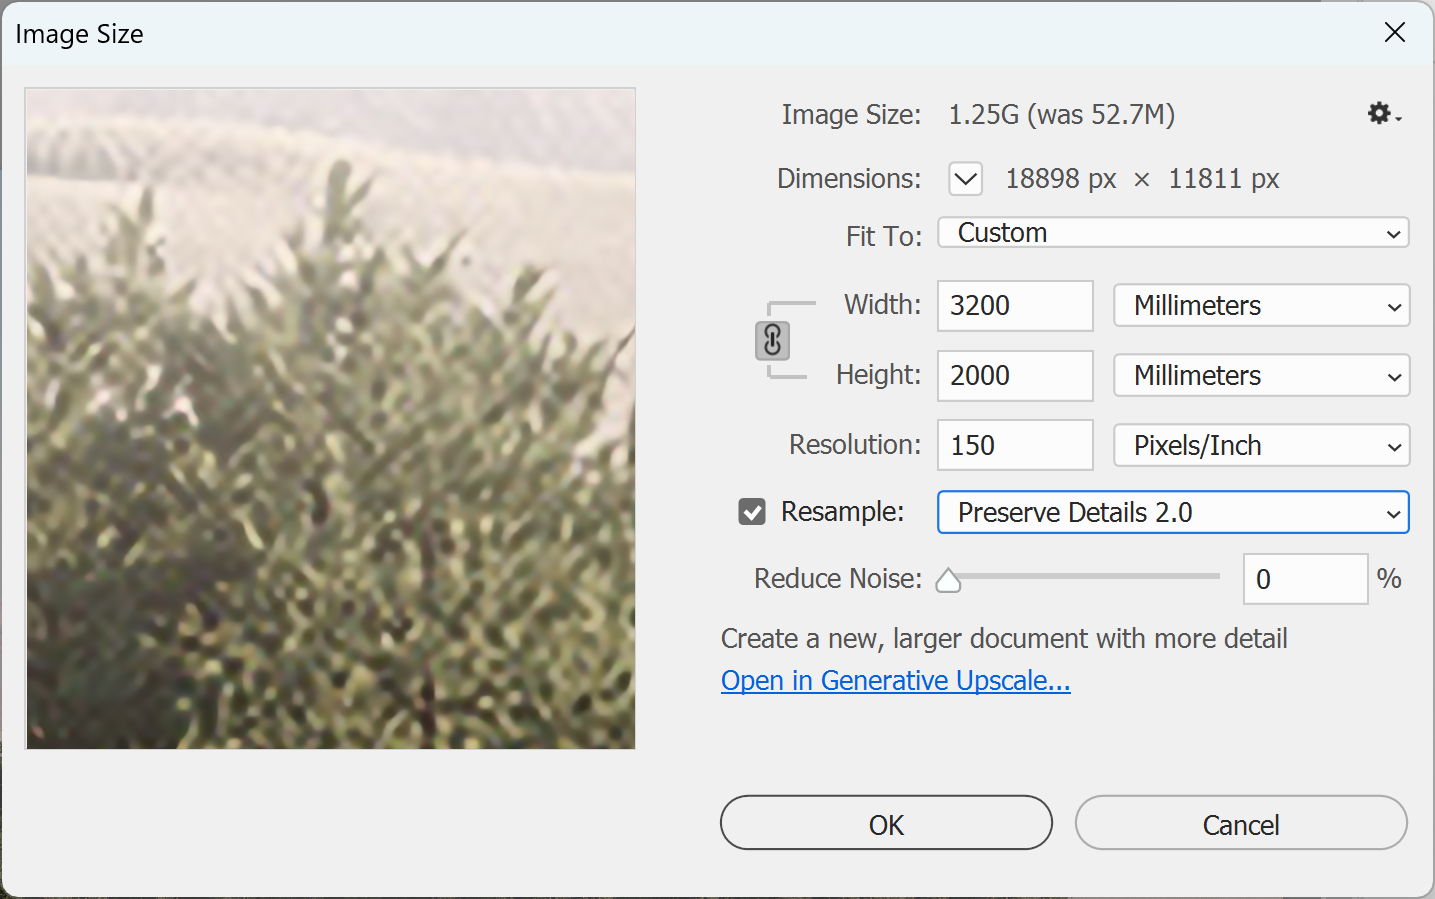This screenshot has width=1435, height=899.
Task: Open the Fit To Custom dropdown
Action: [1173, 233]
